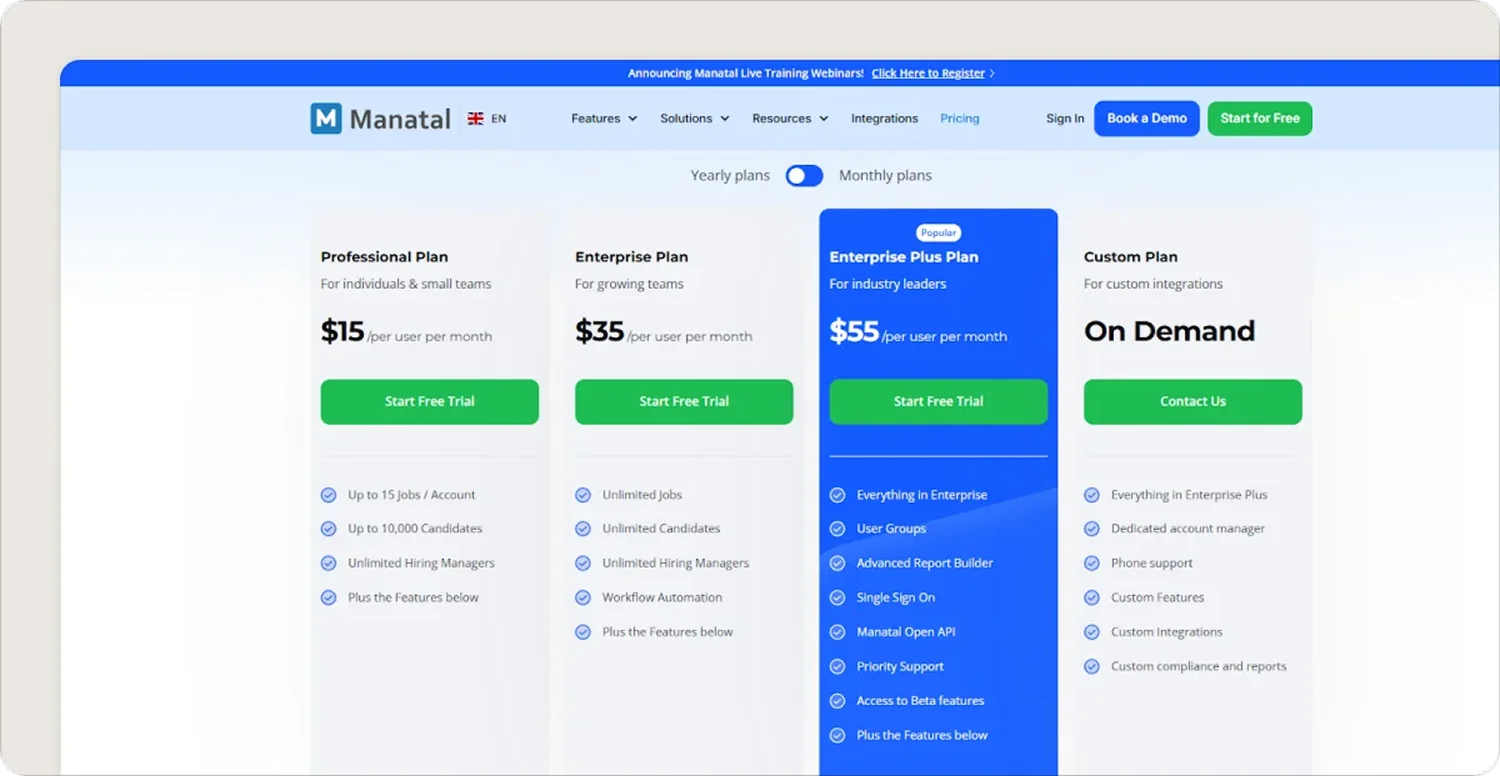Click checkmark icon beside Single Sign On
This screenshot has height=776, width=1500.
pyautogui.click(x=838, y=598)
